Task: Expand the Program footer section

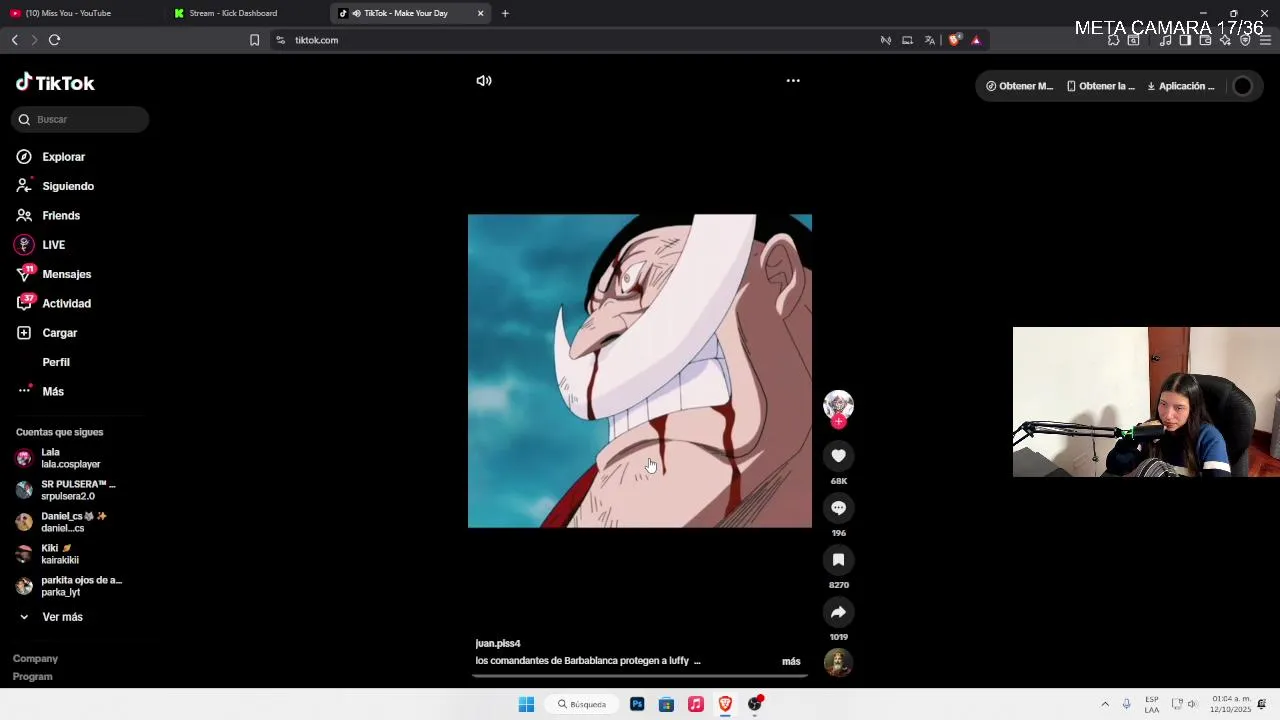Action: coord(32,677)
